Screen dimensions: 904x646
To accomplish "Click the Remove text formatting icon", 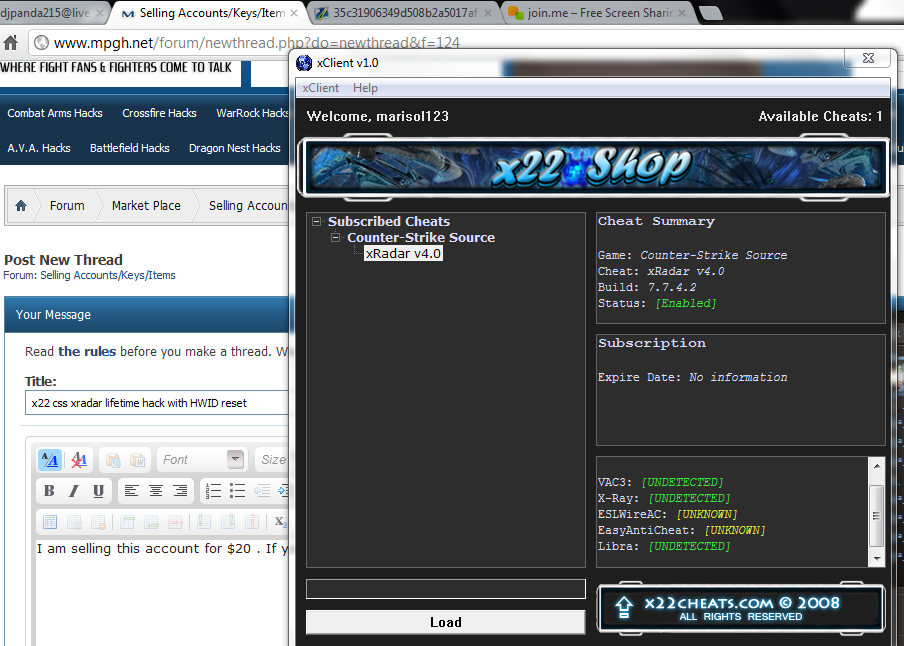I will (79, 460).
